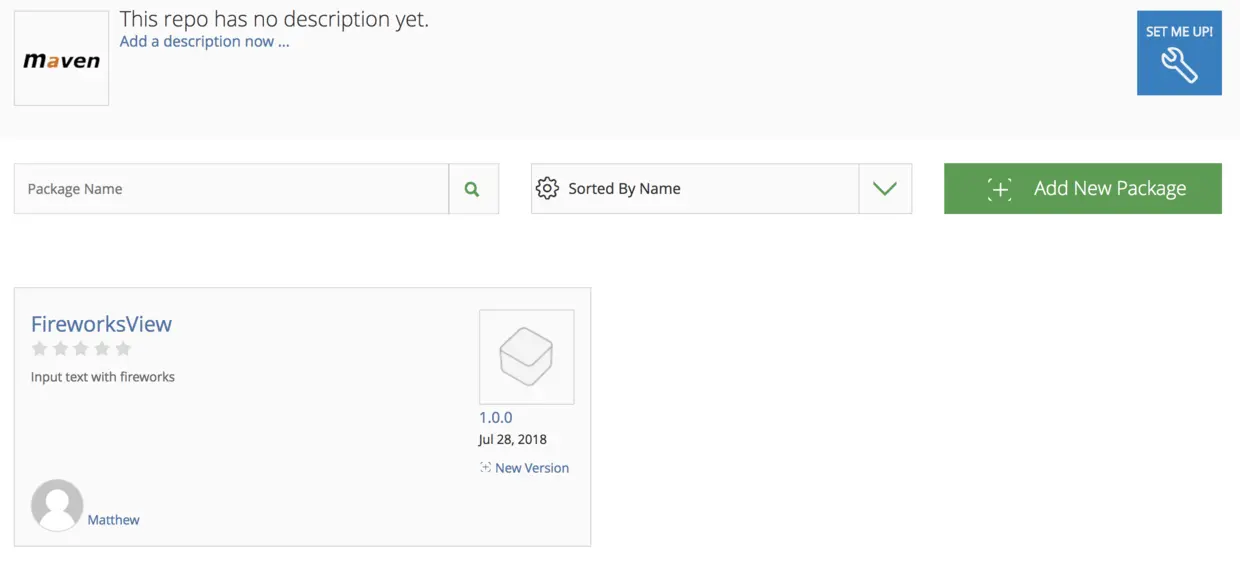Click the small plus icon beside New Version

pyautogui.click(x=485, y=468)
